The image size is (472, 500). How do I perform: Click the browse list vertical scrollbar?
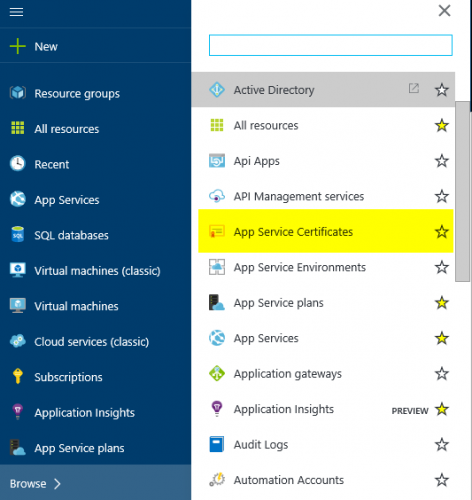click(462, 192)
